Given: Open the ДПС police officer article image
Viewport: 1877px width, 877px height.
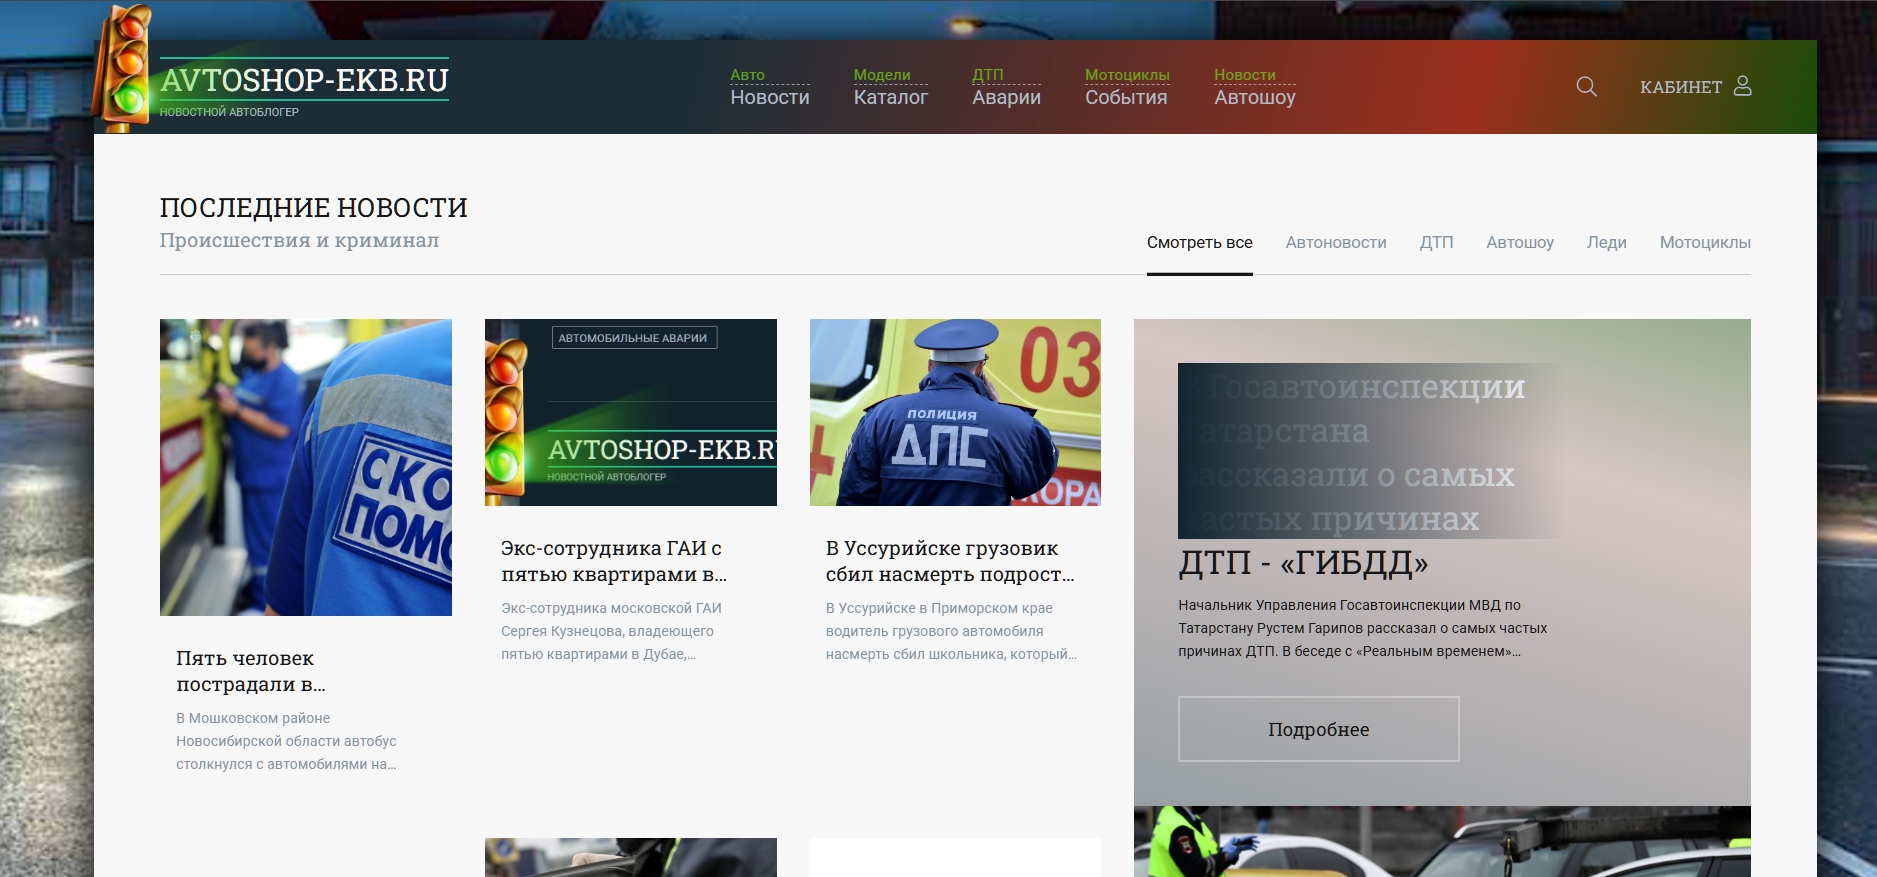Looking at the screenshot, I should (x=955, y=412).
